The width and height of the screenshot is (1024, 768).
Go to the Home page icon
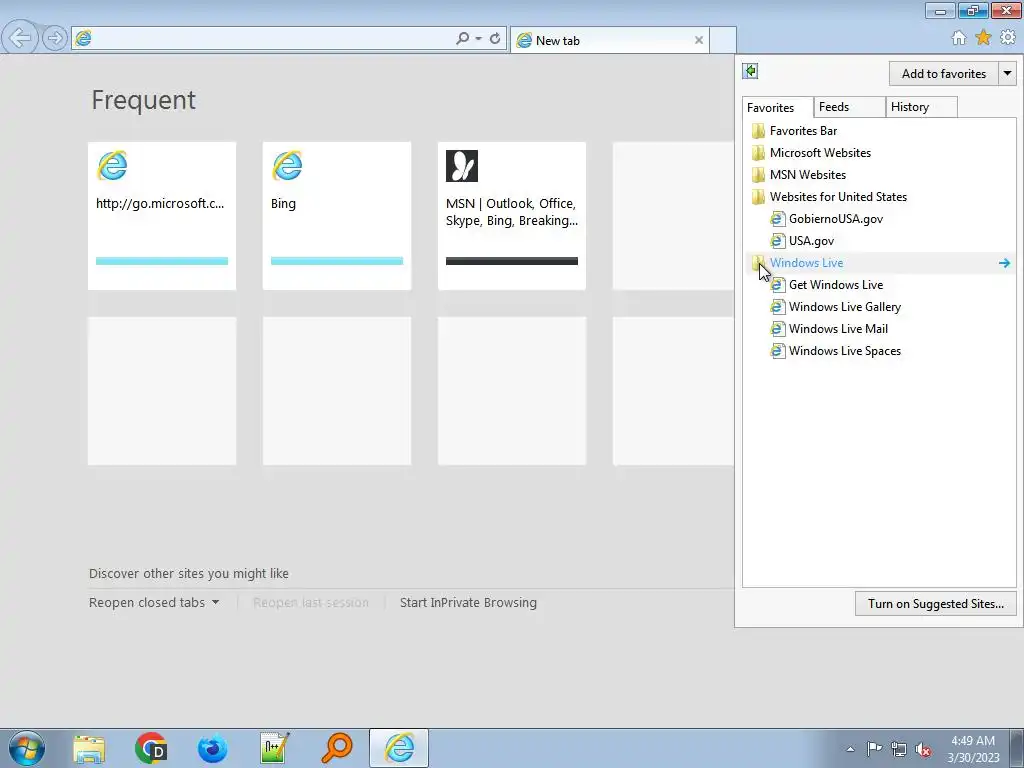pyautogui.click(x=959, y=38)
